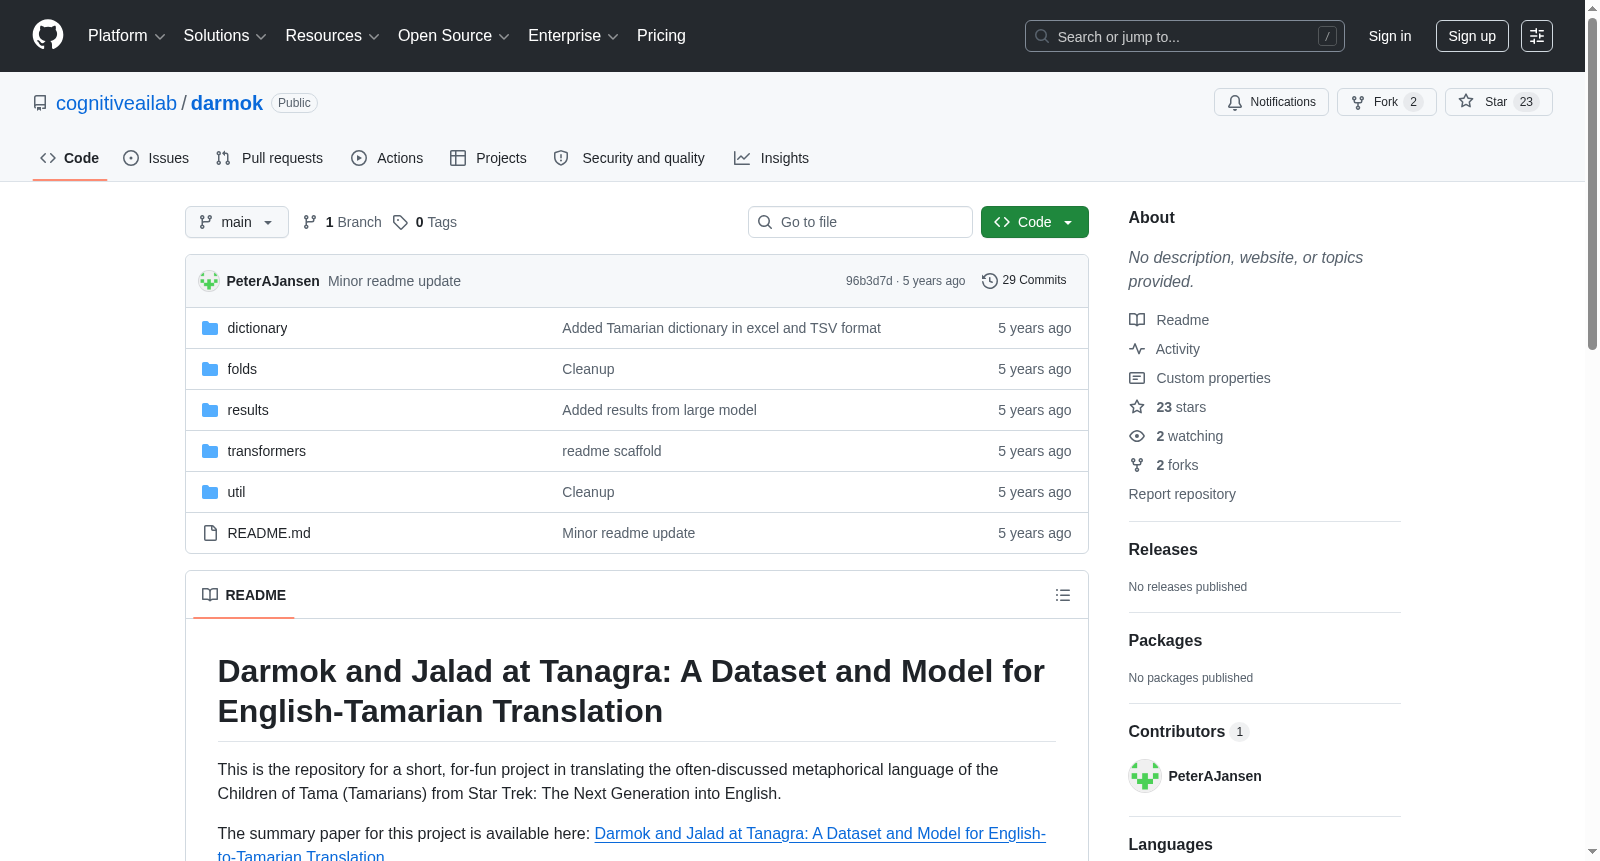Open the main branch selector dropdown
This screenshot has width=1600, height=861.
pos(237,222)
